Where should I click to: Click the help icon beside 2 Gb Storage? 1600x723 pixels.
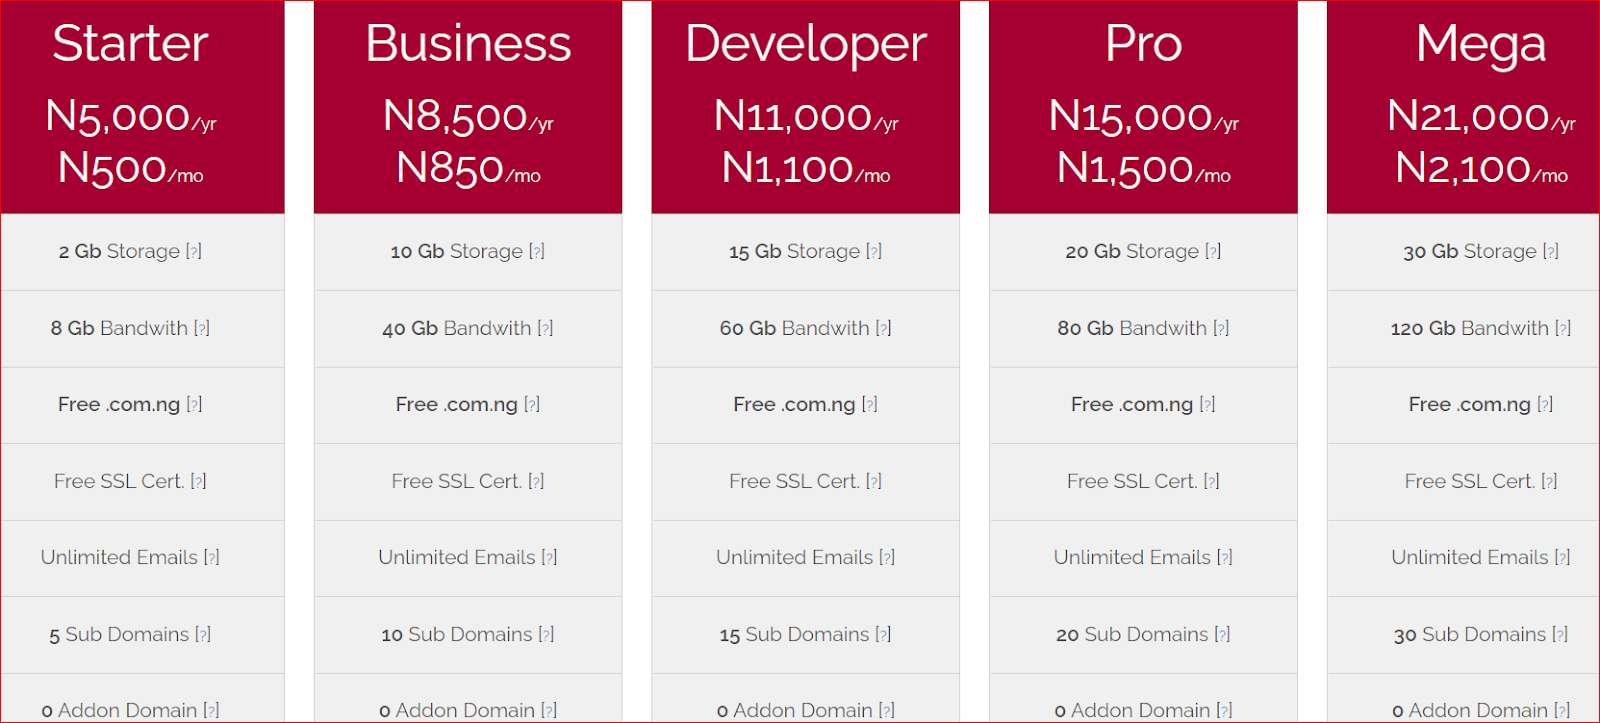click(194, 252)
